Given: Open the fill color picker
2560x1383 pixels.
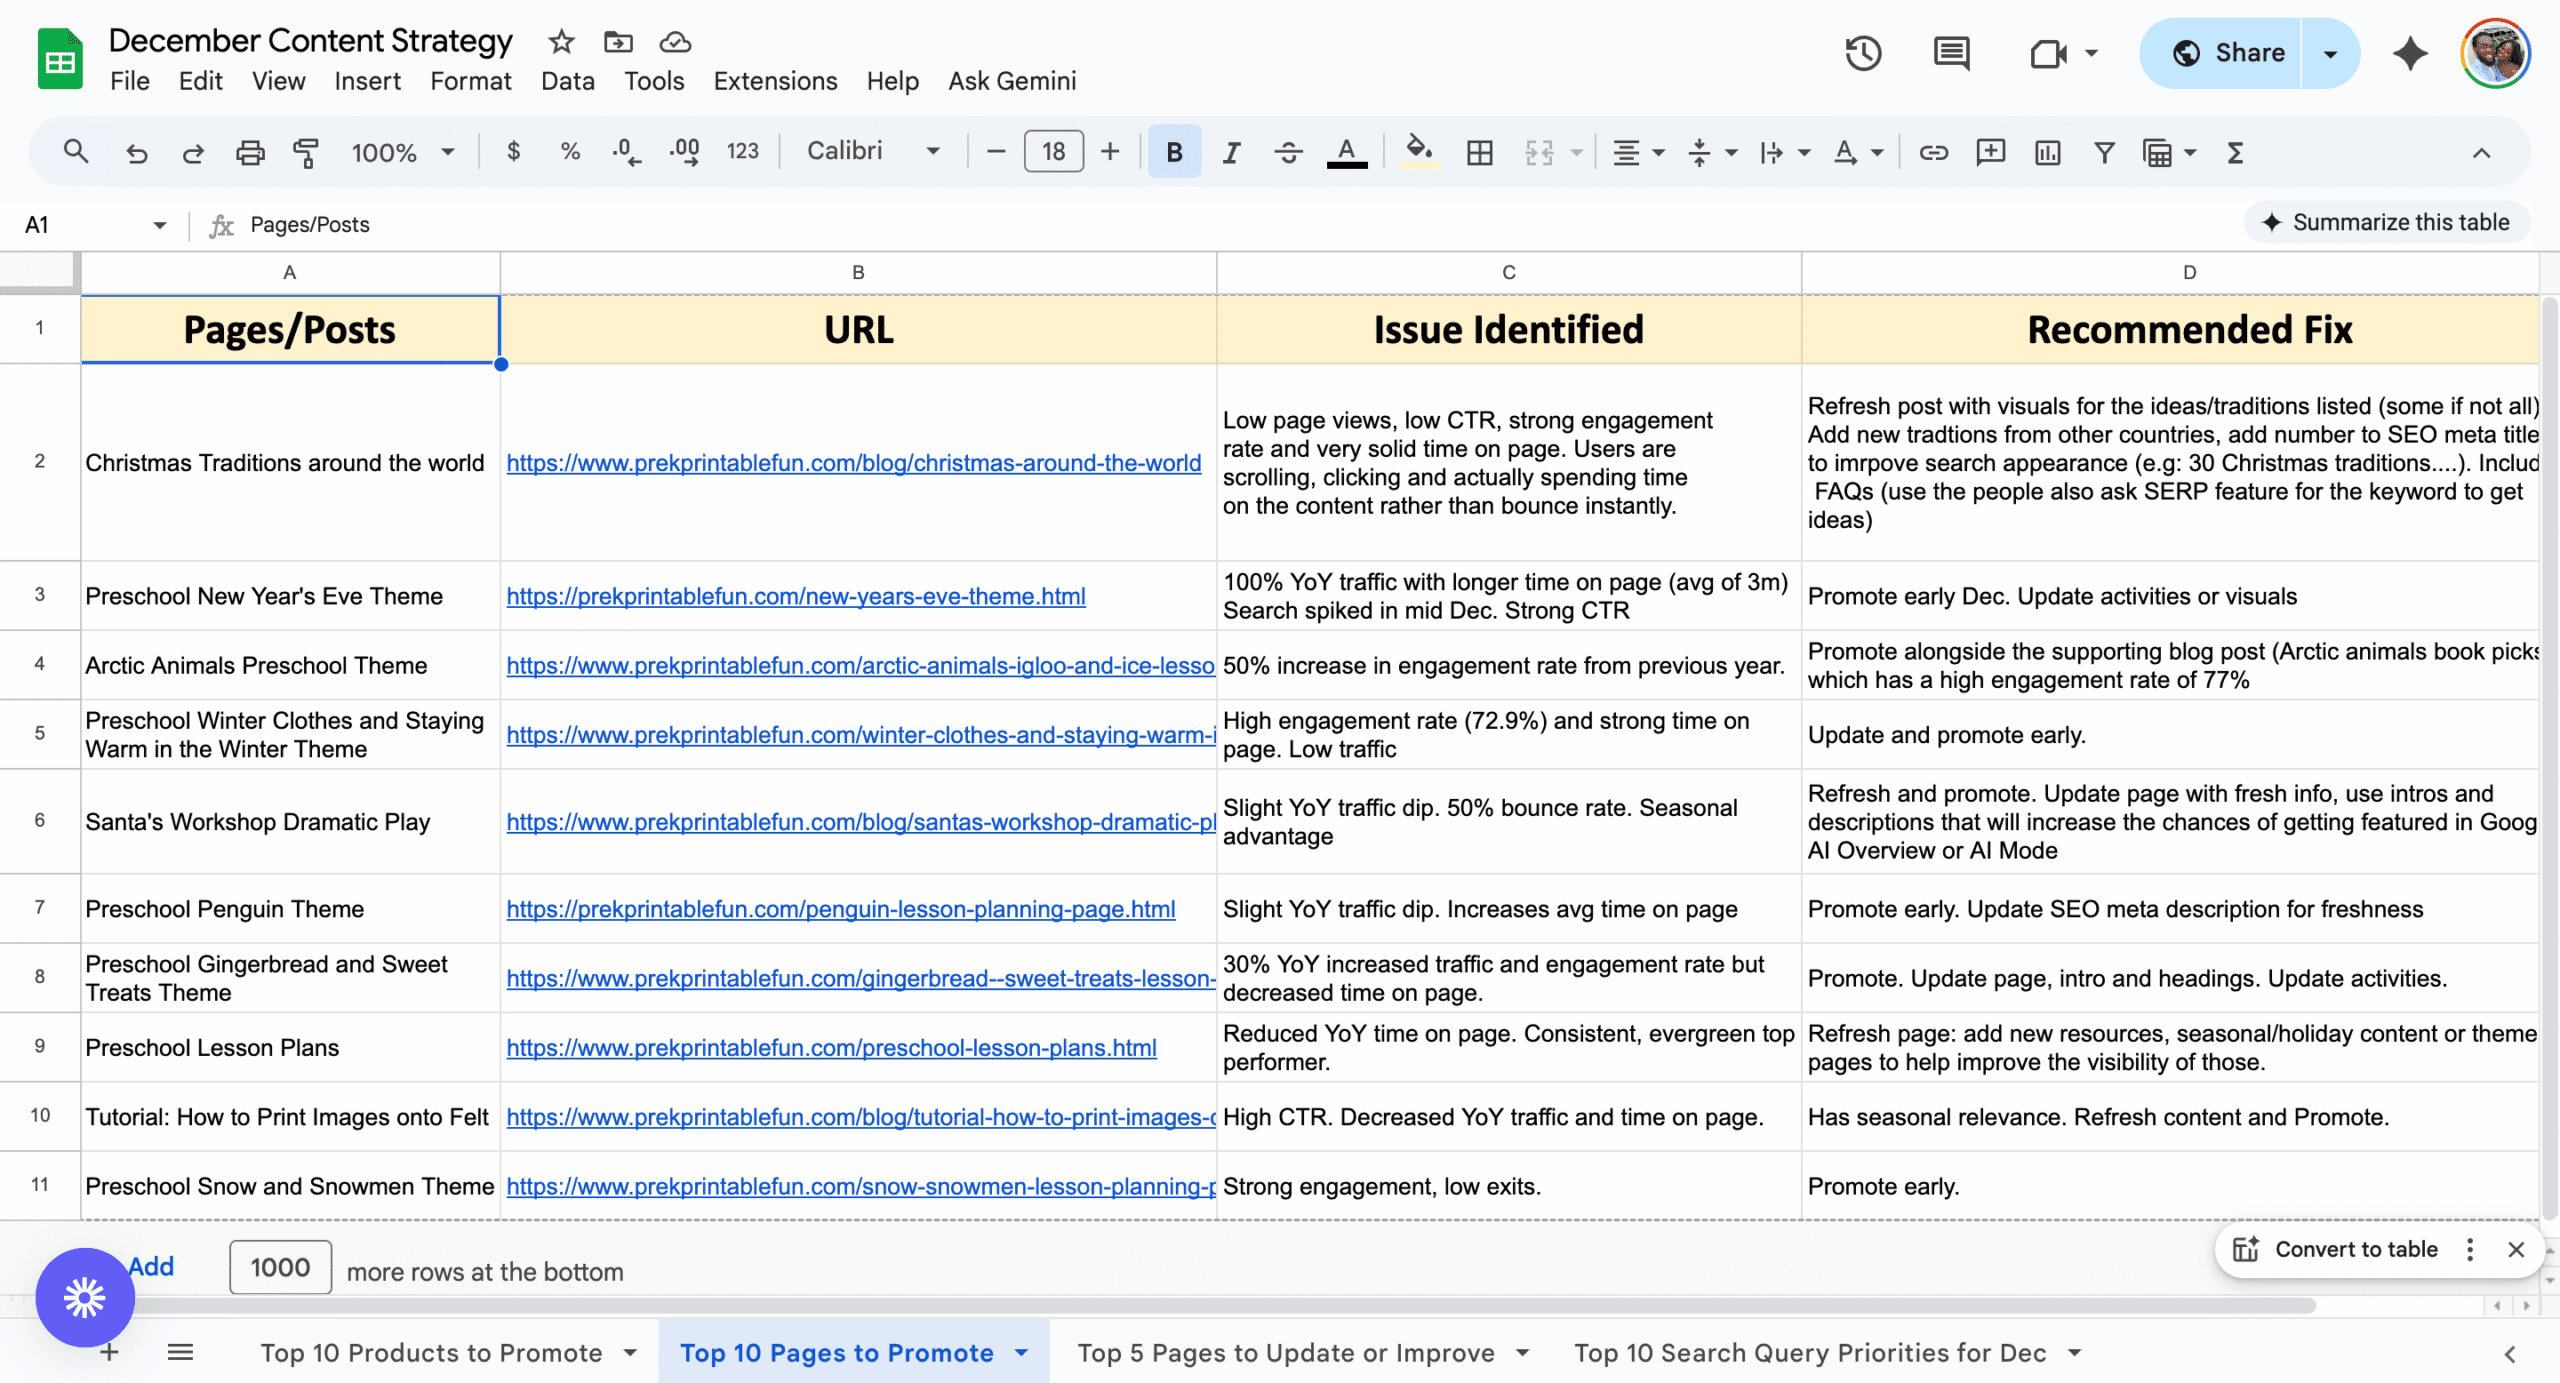Looking at the screenshot, I should pyautogui.click(x=1419, y=152).
